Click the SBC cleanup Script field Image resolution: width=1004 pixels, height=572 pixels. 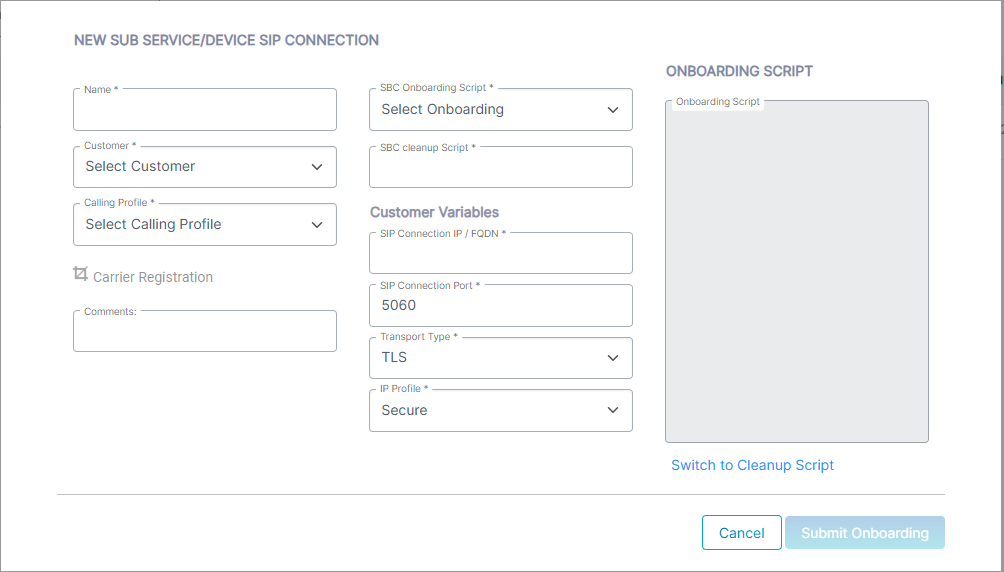[x=501, y=167]
